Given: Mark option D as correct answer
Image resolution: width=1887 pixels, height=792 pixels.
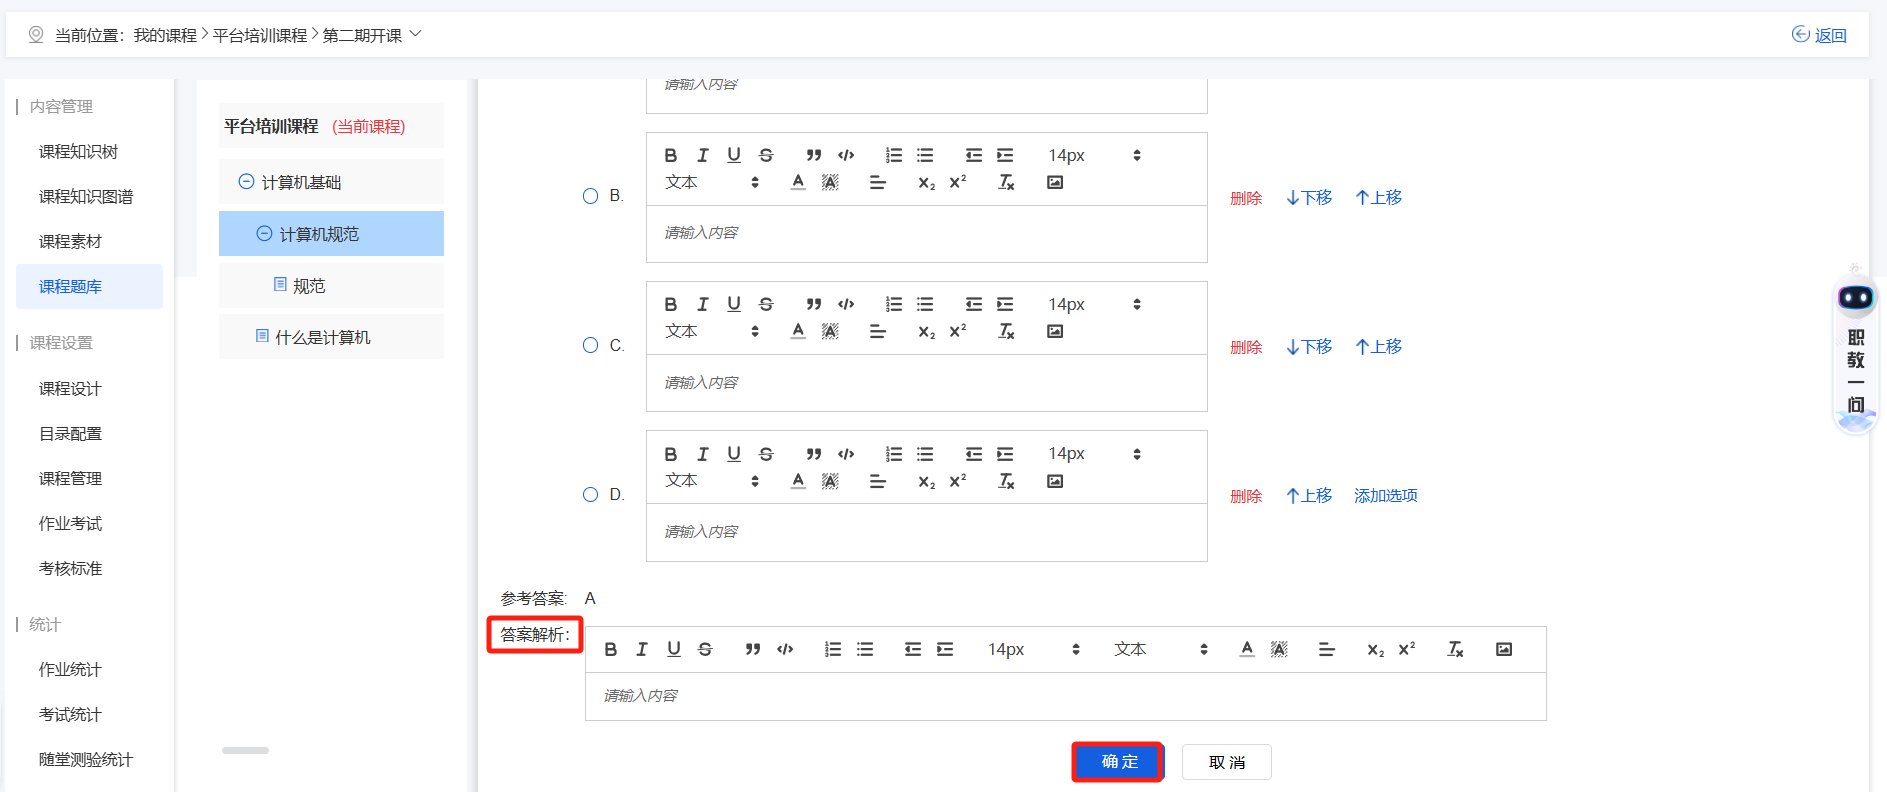Looking at the screenshot, I should click(591, 494).
